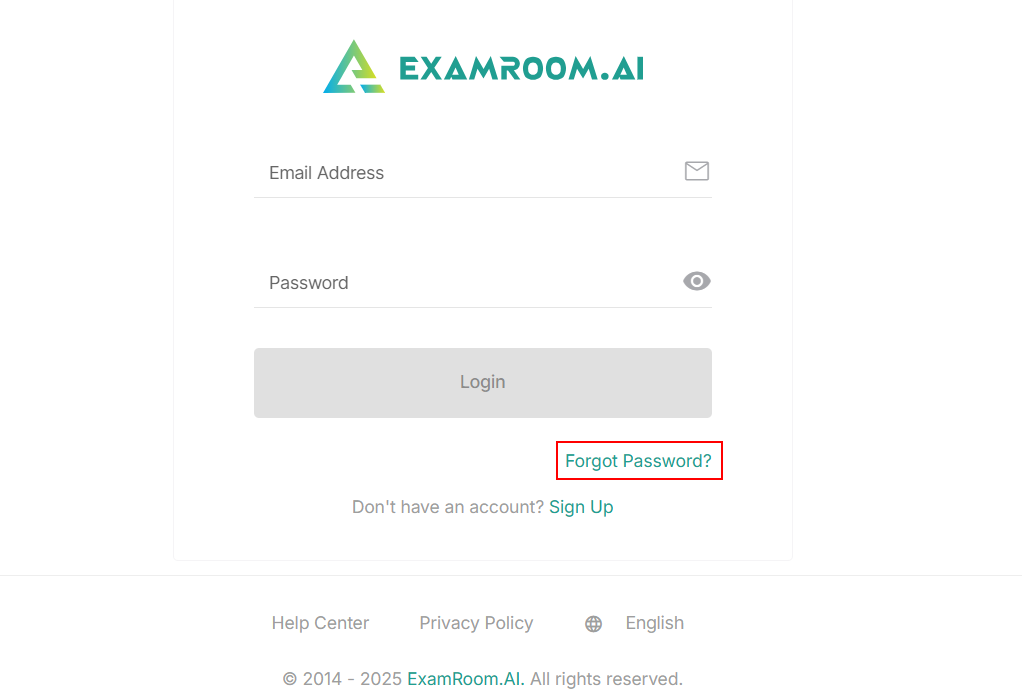
Task: Follow the ExamRoom.AI link in copyright line
Action: (465, 679)
